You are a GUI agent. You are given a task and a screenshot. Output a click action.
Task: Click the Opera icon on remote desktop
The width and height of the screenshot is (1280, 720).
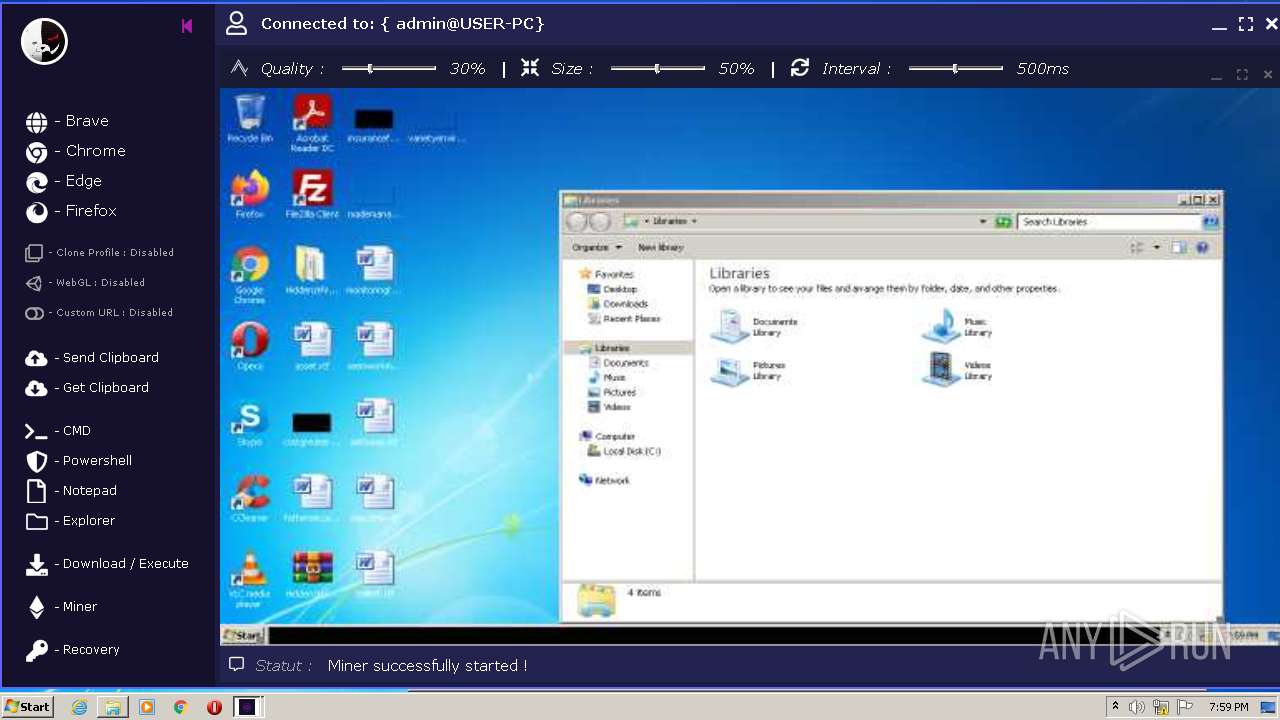[x=250, y=347]
